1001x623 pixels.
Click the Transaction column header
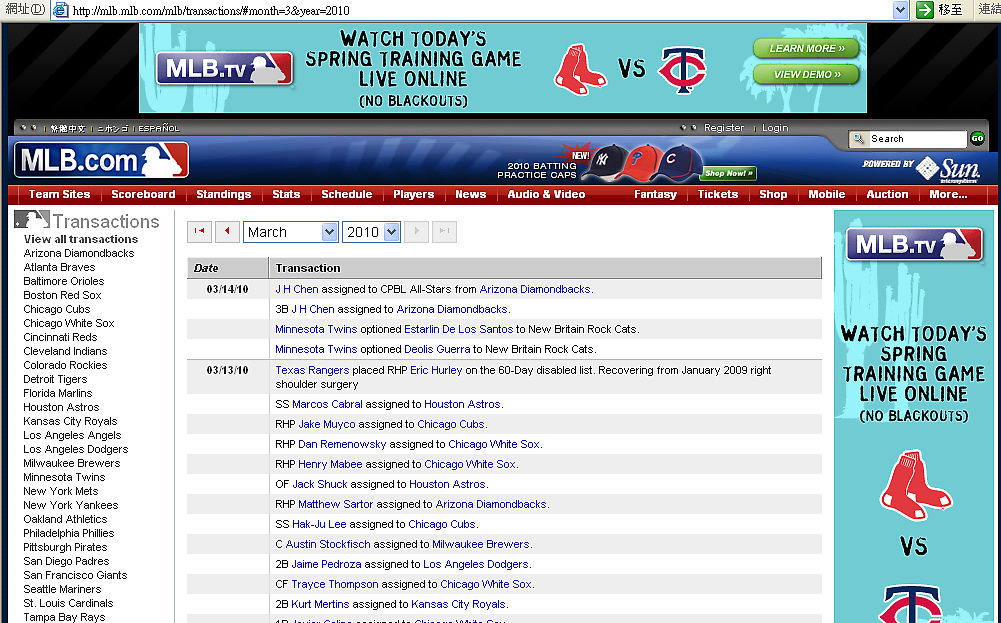(545, 268)
